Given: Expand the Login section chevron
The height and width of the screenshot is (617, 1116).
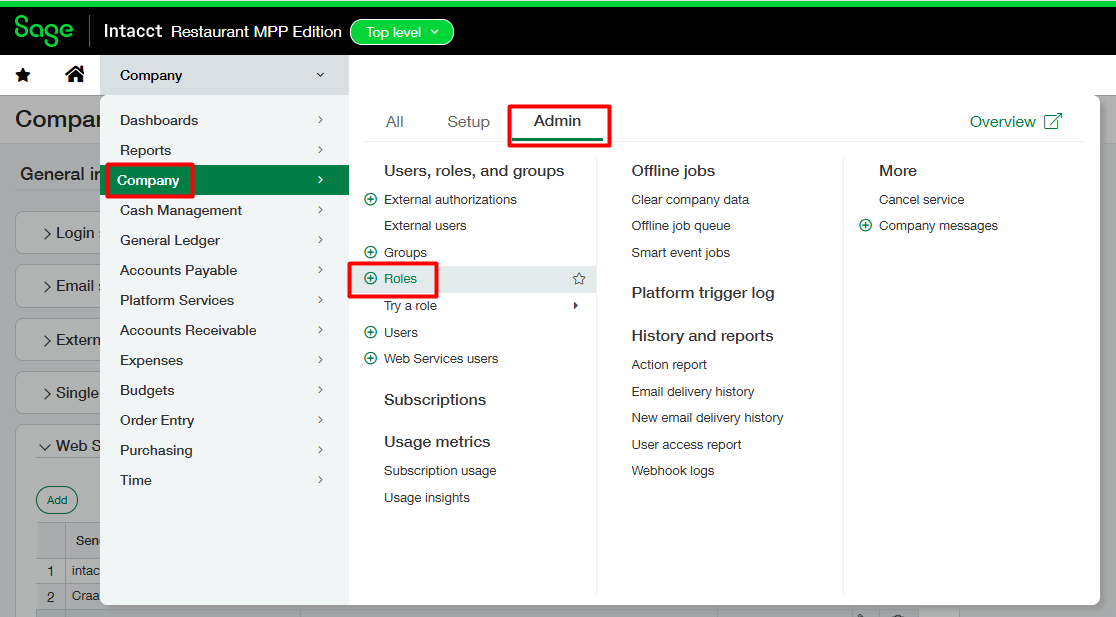Looking at the screenshot, I should click(47, 233).
